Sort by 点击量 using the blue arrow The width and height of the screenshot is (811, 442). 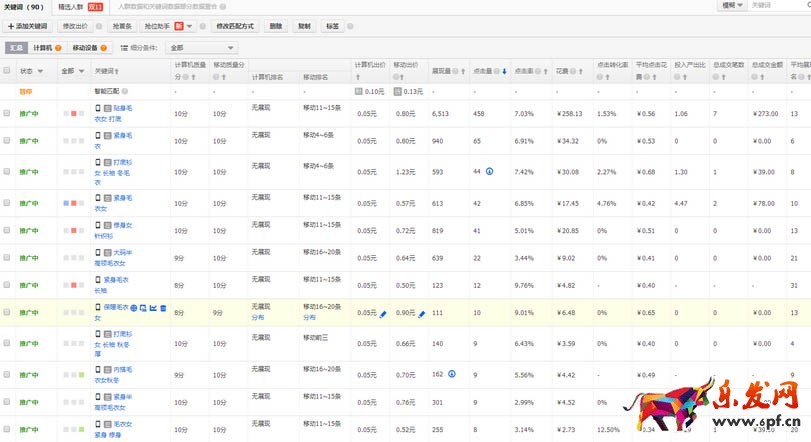click(504, 72)
